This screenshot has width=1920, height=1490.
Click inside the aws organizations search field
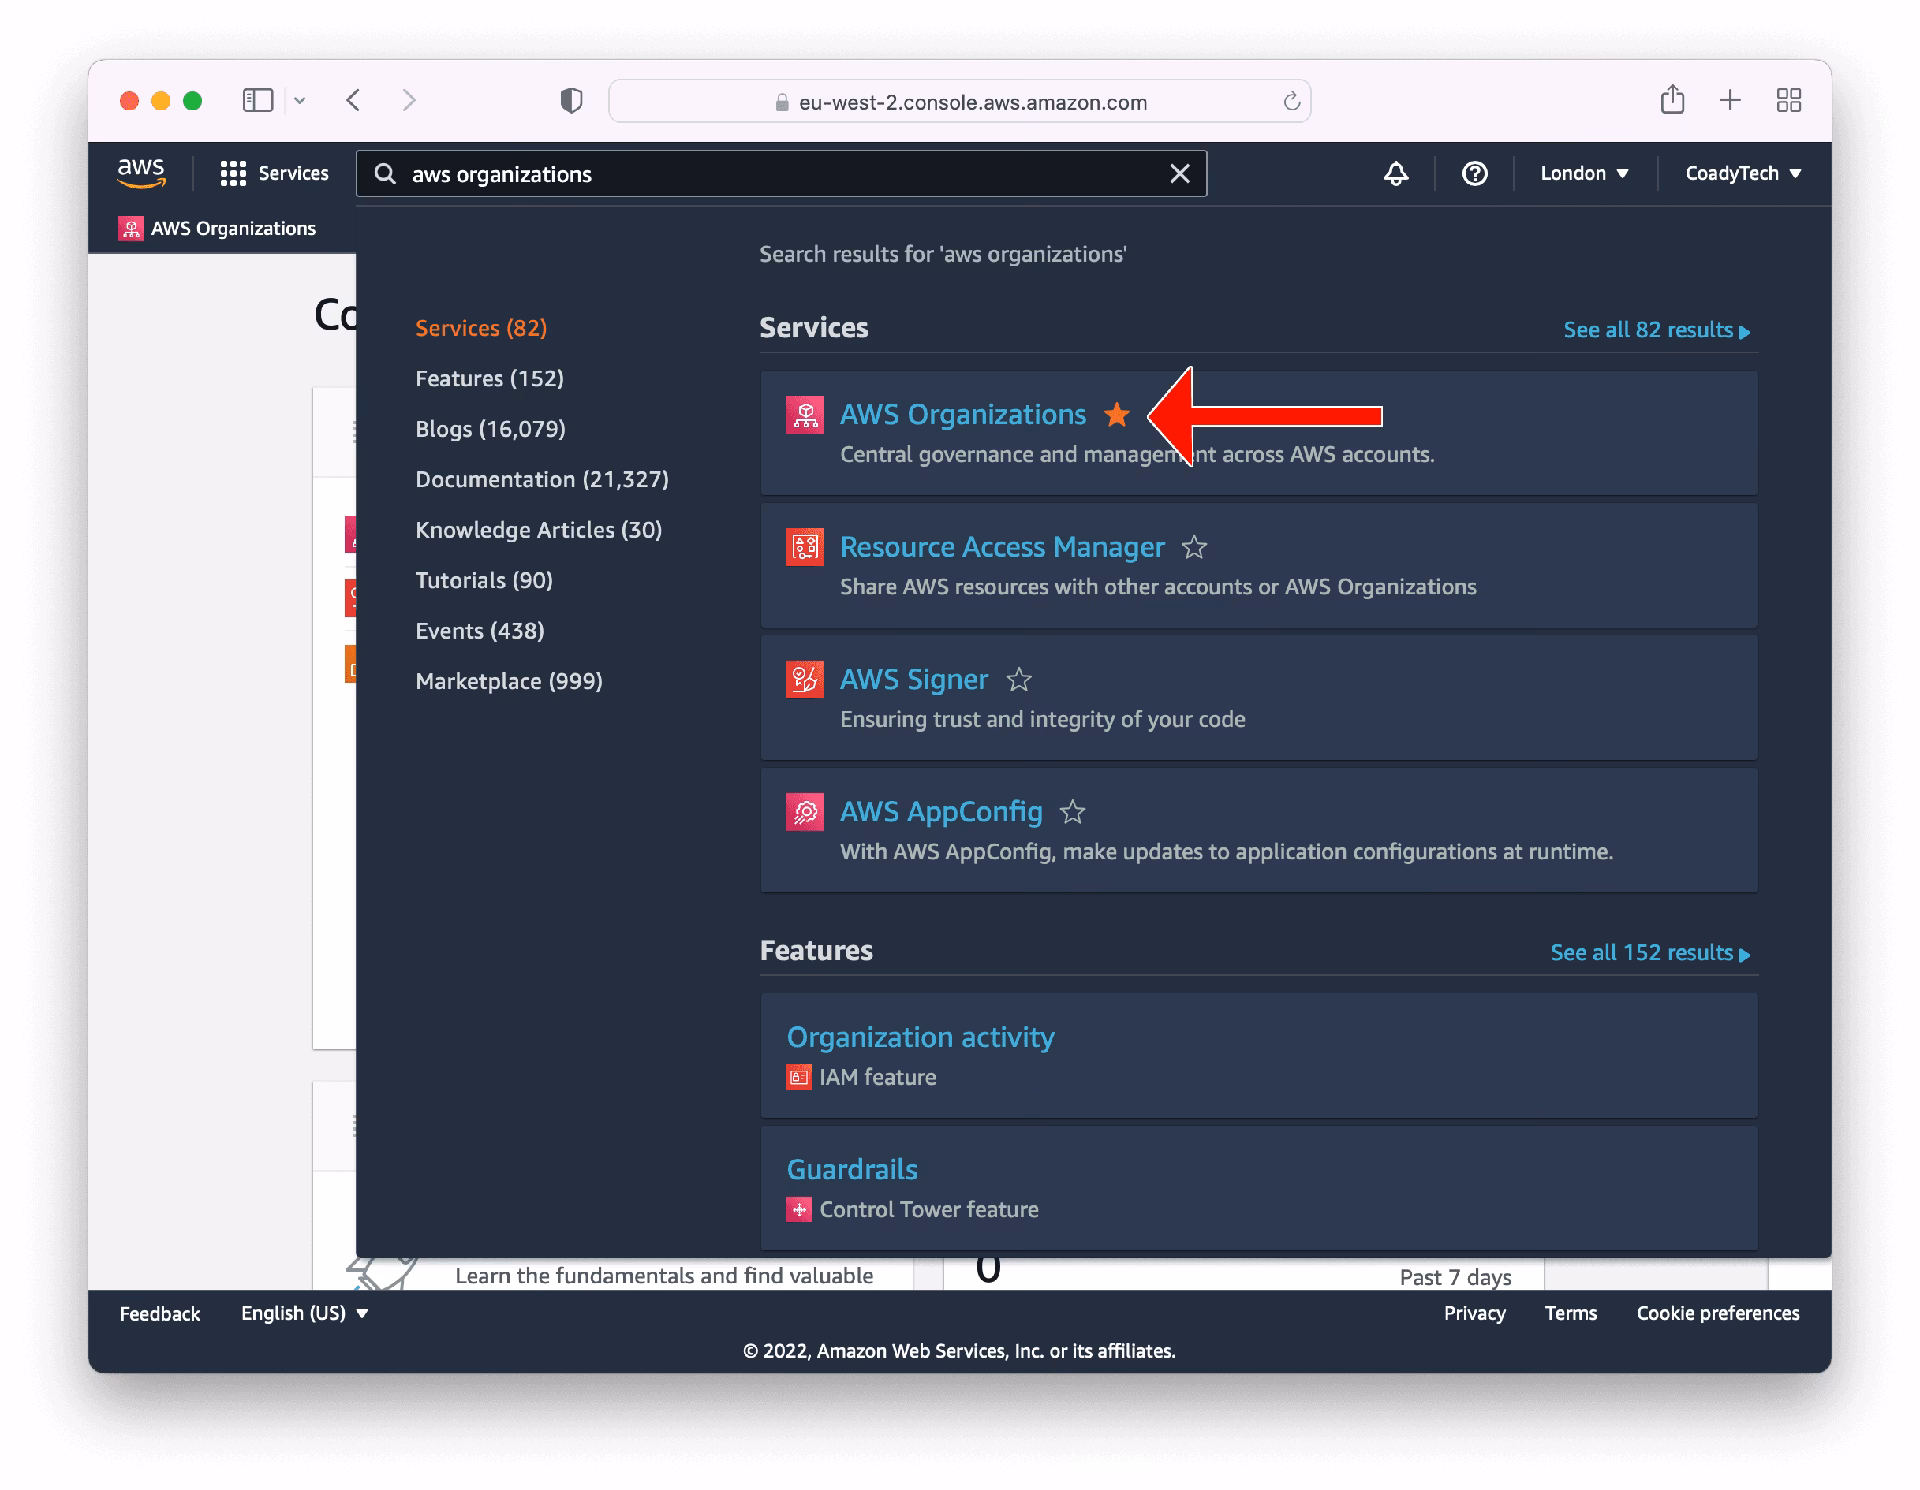[780, 174]
